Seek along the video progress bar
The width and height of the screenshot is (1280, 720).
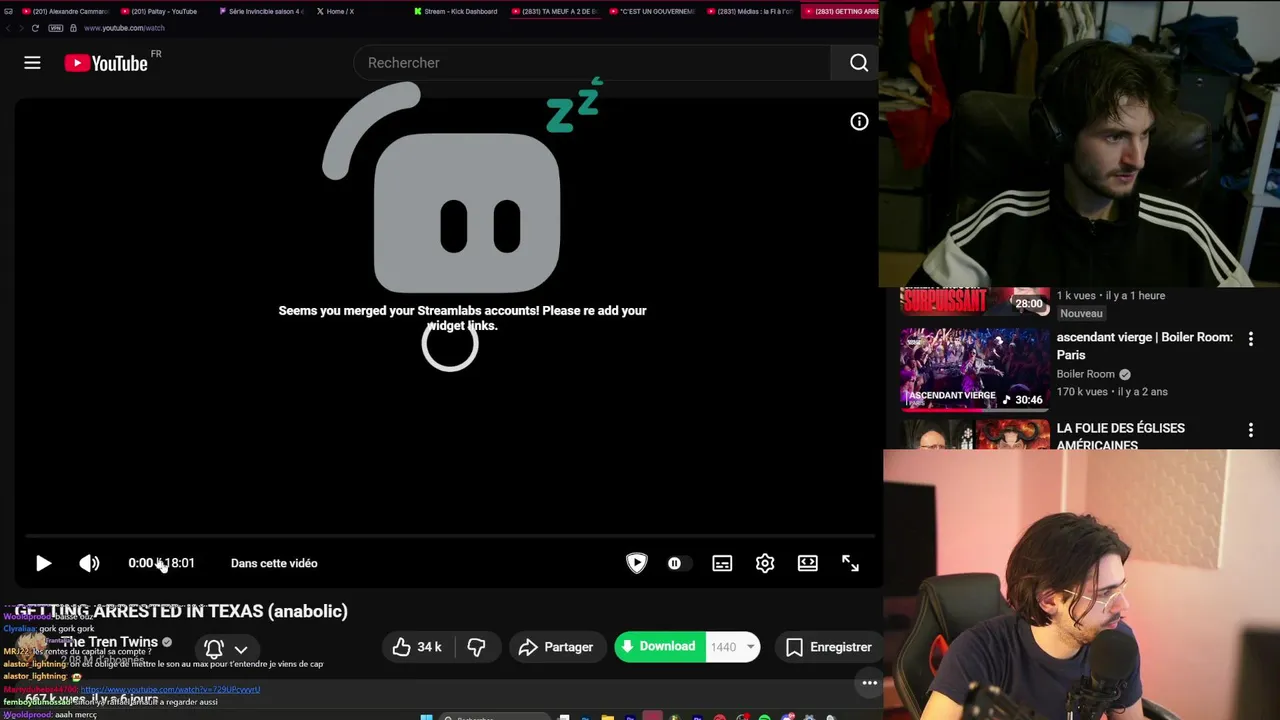pos(449,536)
